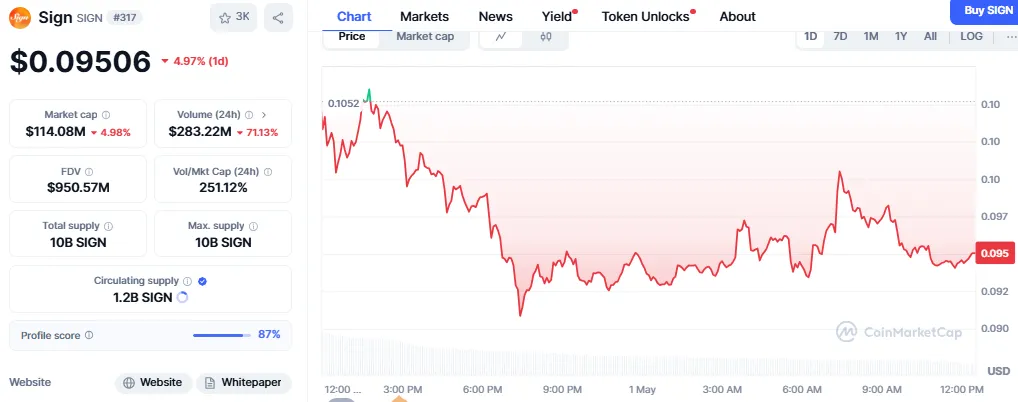Click the Profile score progress bar
This screenshot has width=1018, height=402.
pyautogui.click(x=220, y=335)
